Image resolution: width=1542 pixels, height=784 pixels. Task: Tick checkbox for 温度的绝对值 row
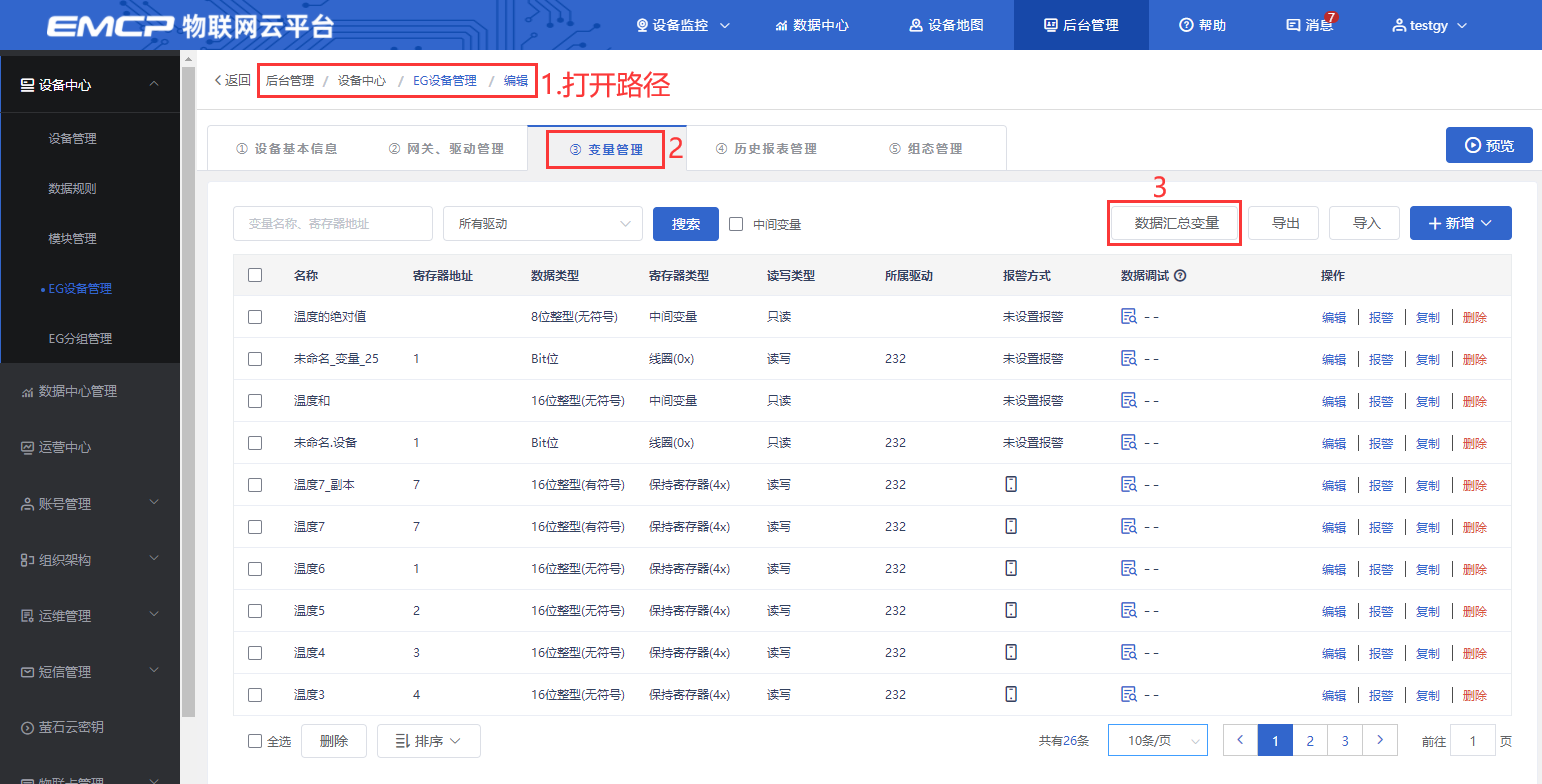coord(255,317)
